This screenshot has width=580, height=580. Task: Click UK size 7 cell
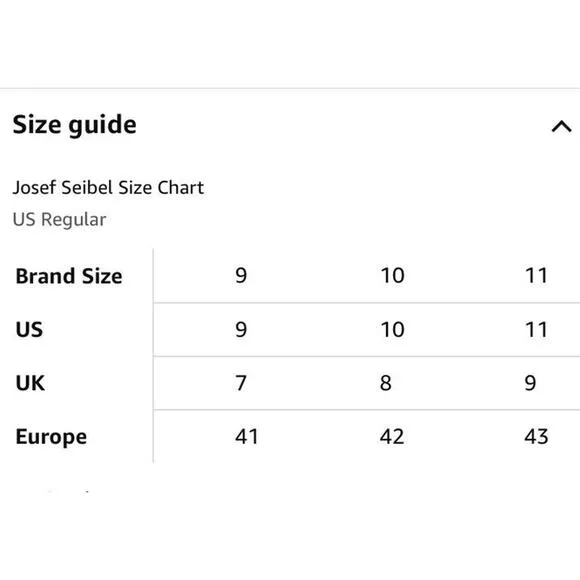coord(241,383)
